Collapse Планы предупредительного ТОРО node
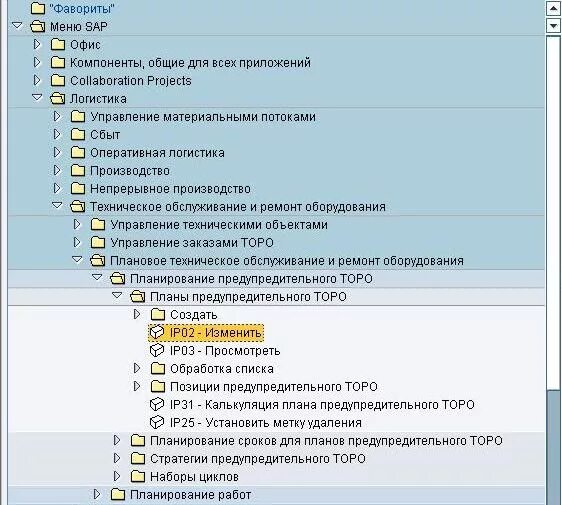Viewport: 562px width, 505px height. (x=118, y=295)
